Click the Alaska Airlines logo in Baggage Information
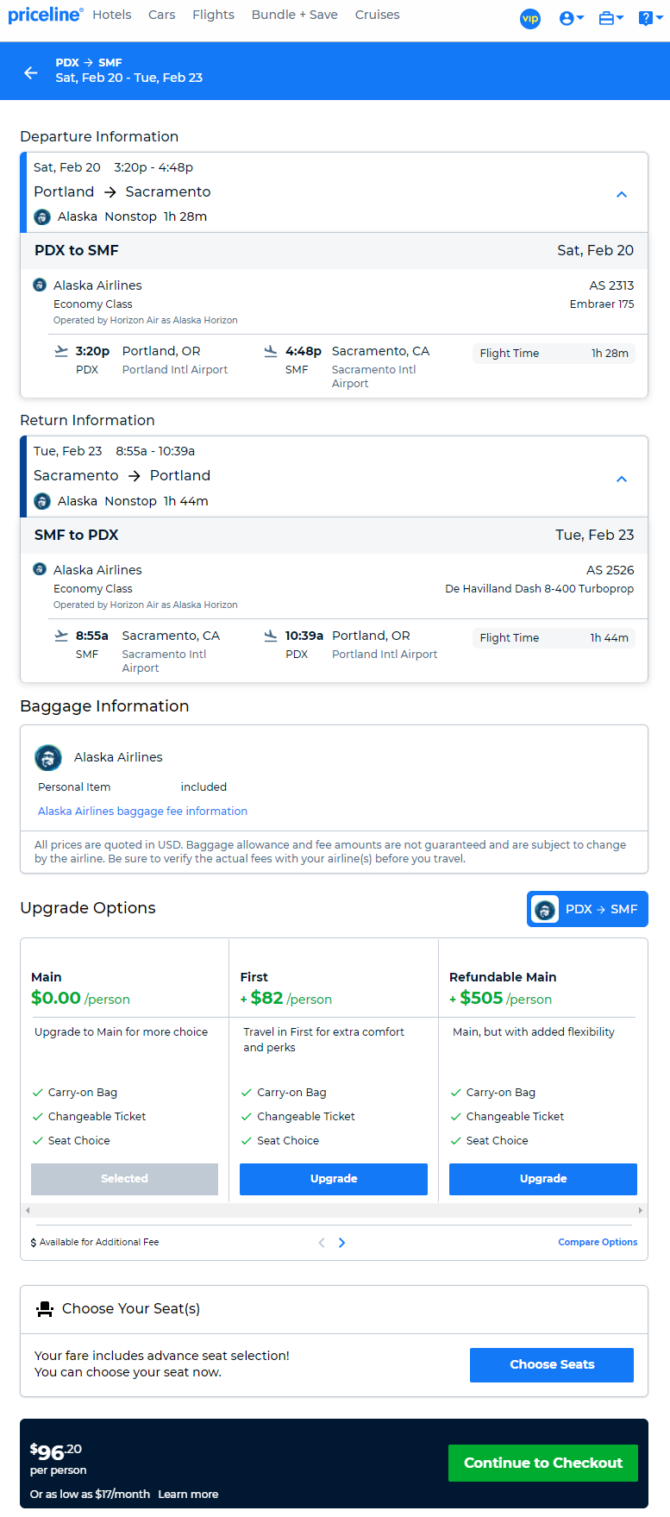Screen dimensions: 670x1517 [48, 757]
